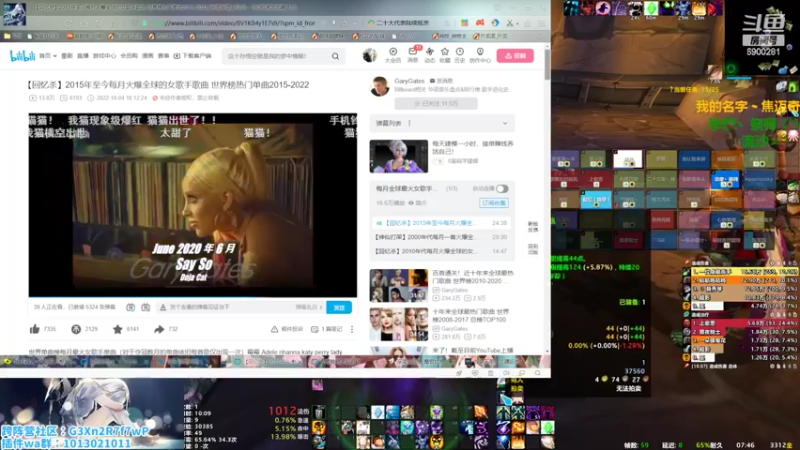The width and height of the screenshot is (800, 450).
Task: Click the game action bar icon by 1012
Action: coord(319,412)
